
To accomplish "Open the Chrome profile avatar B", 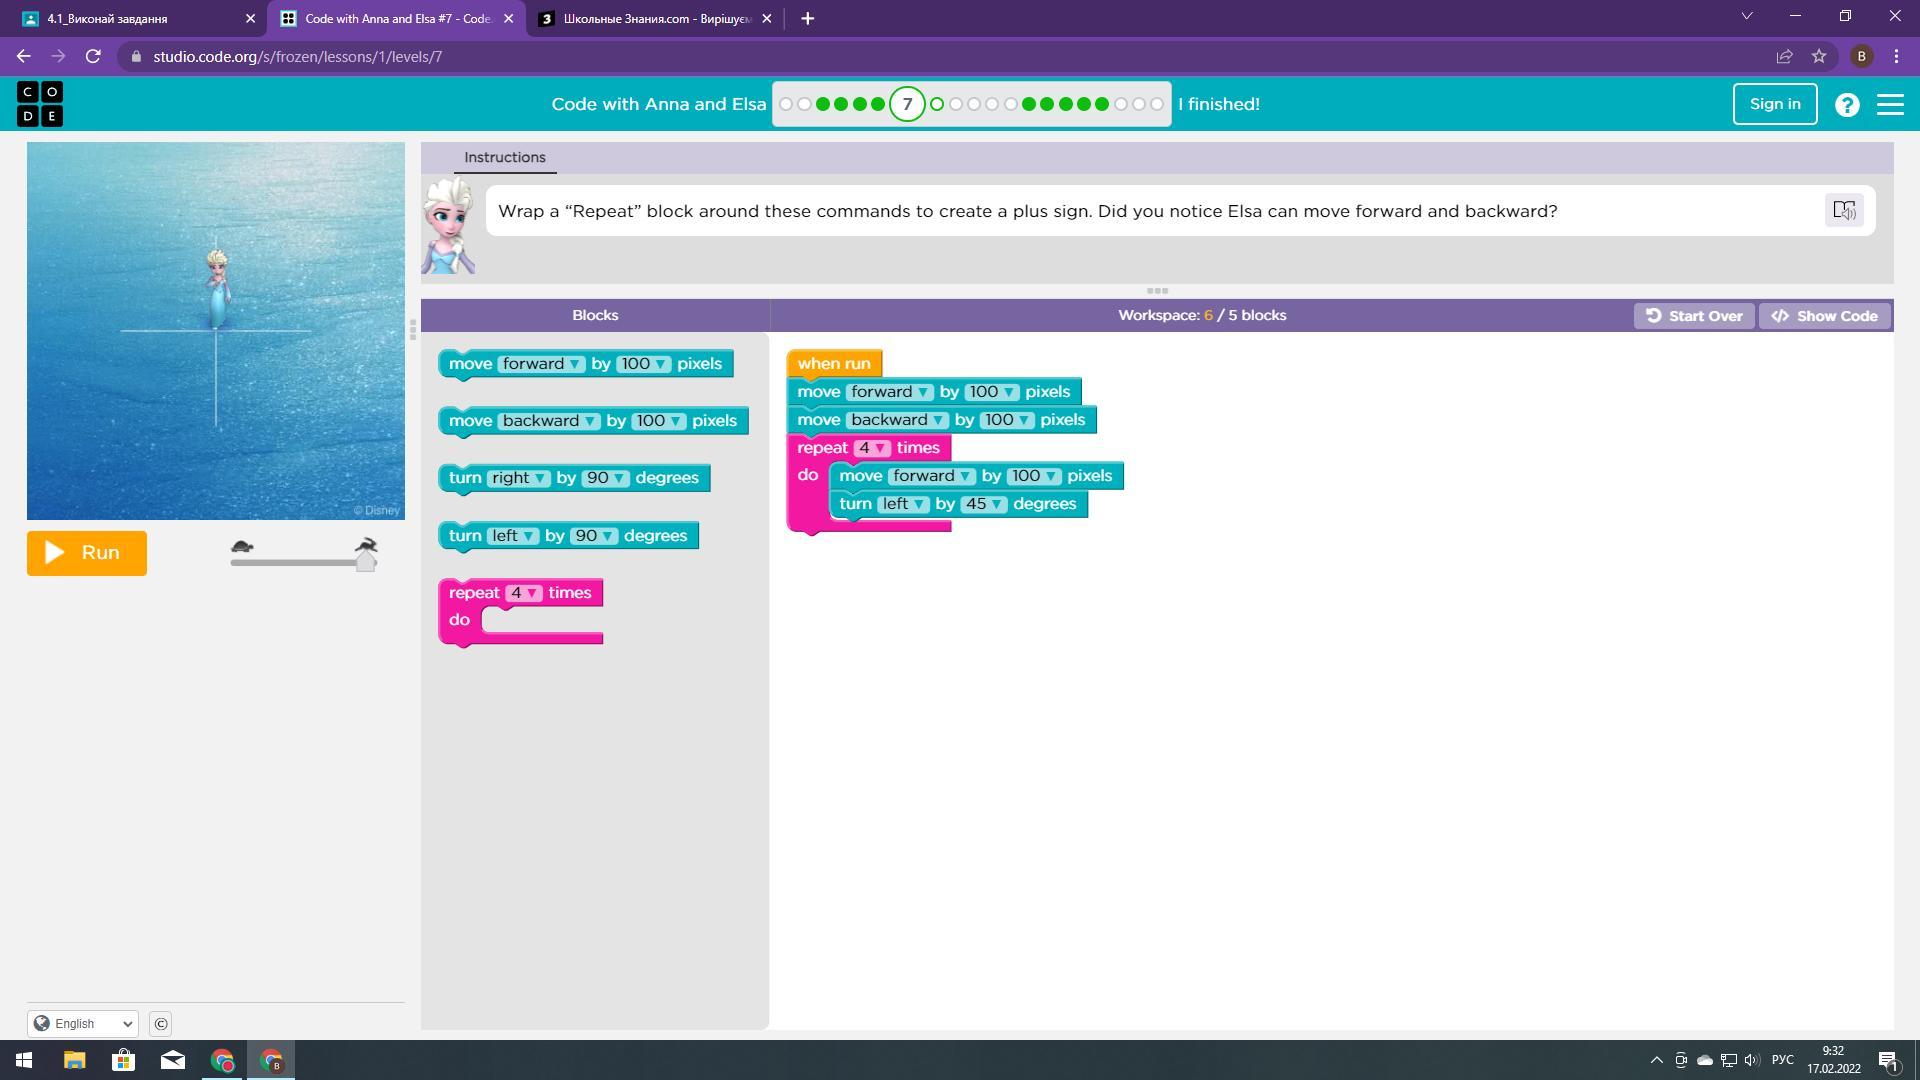I will pos(1861,57).
